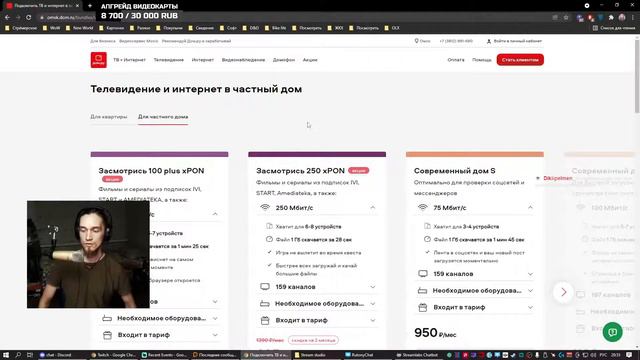Viewport: 640px width, 360px height.
Task: Expand 159 каналов chevron in Засмотрись 250 card
Action: pos(372,287)
